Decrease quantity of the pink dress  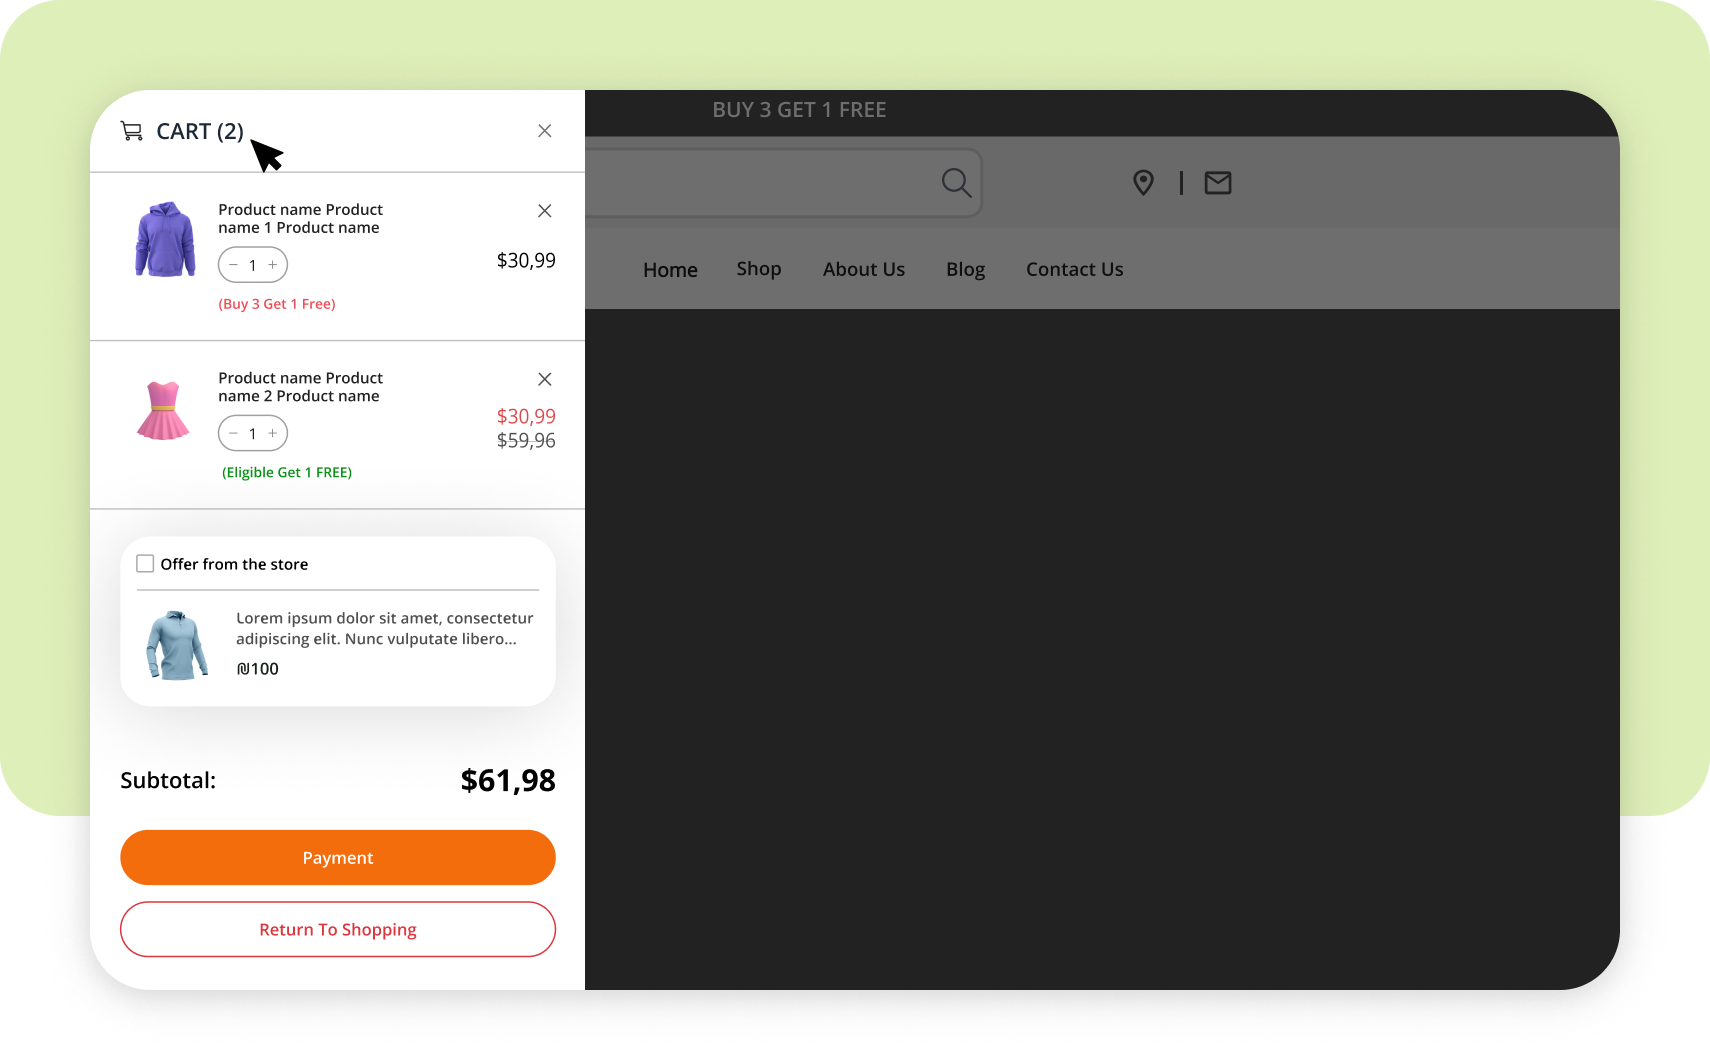click(x=233, y=433)
